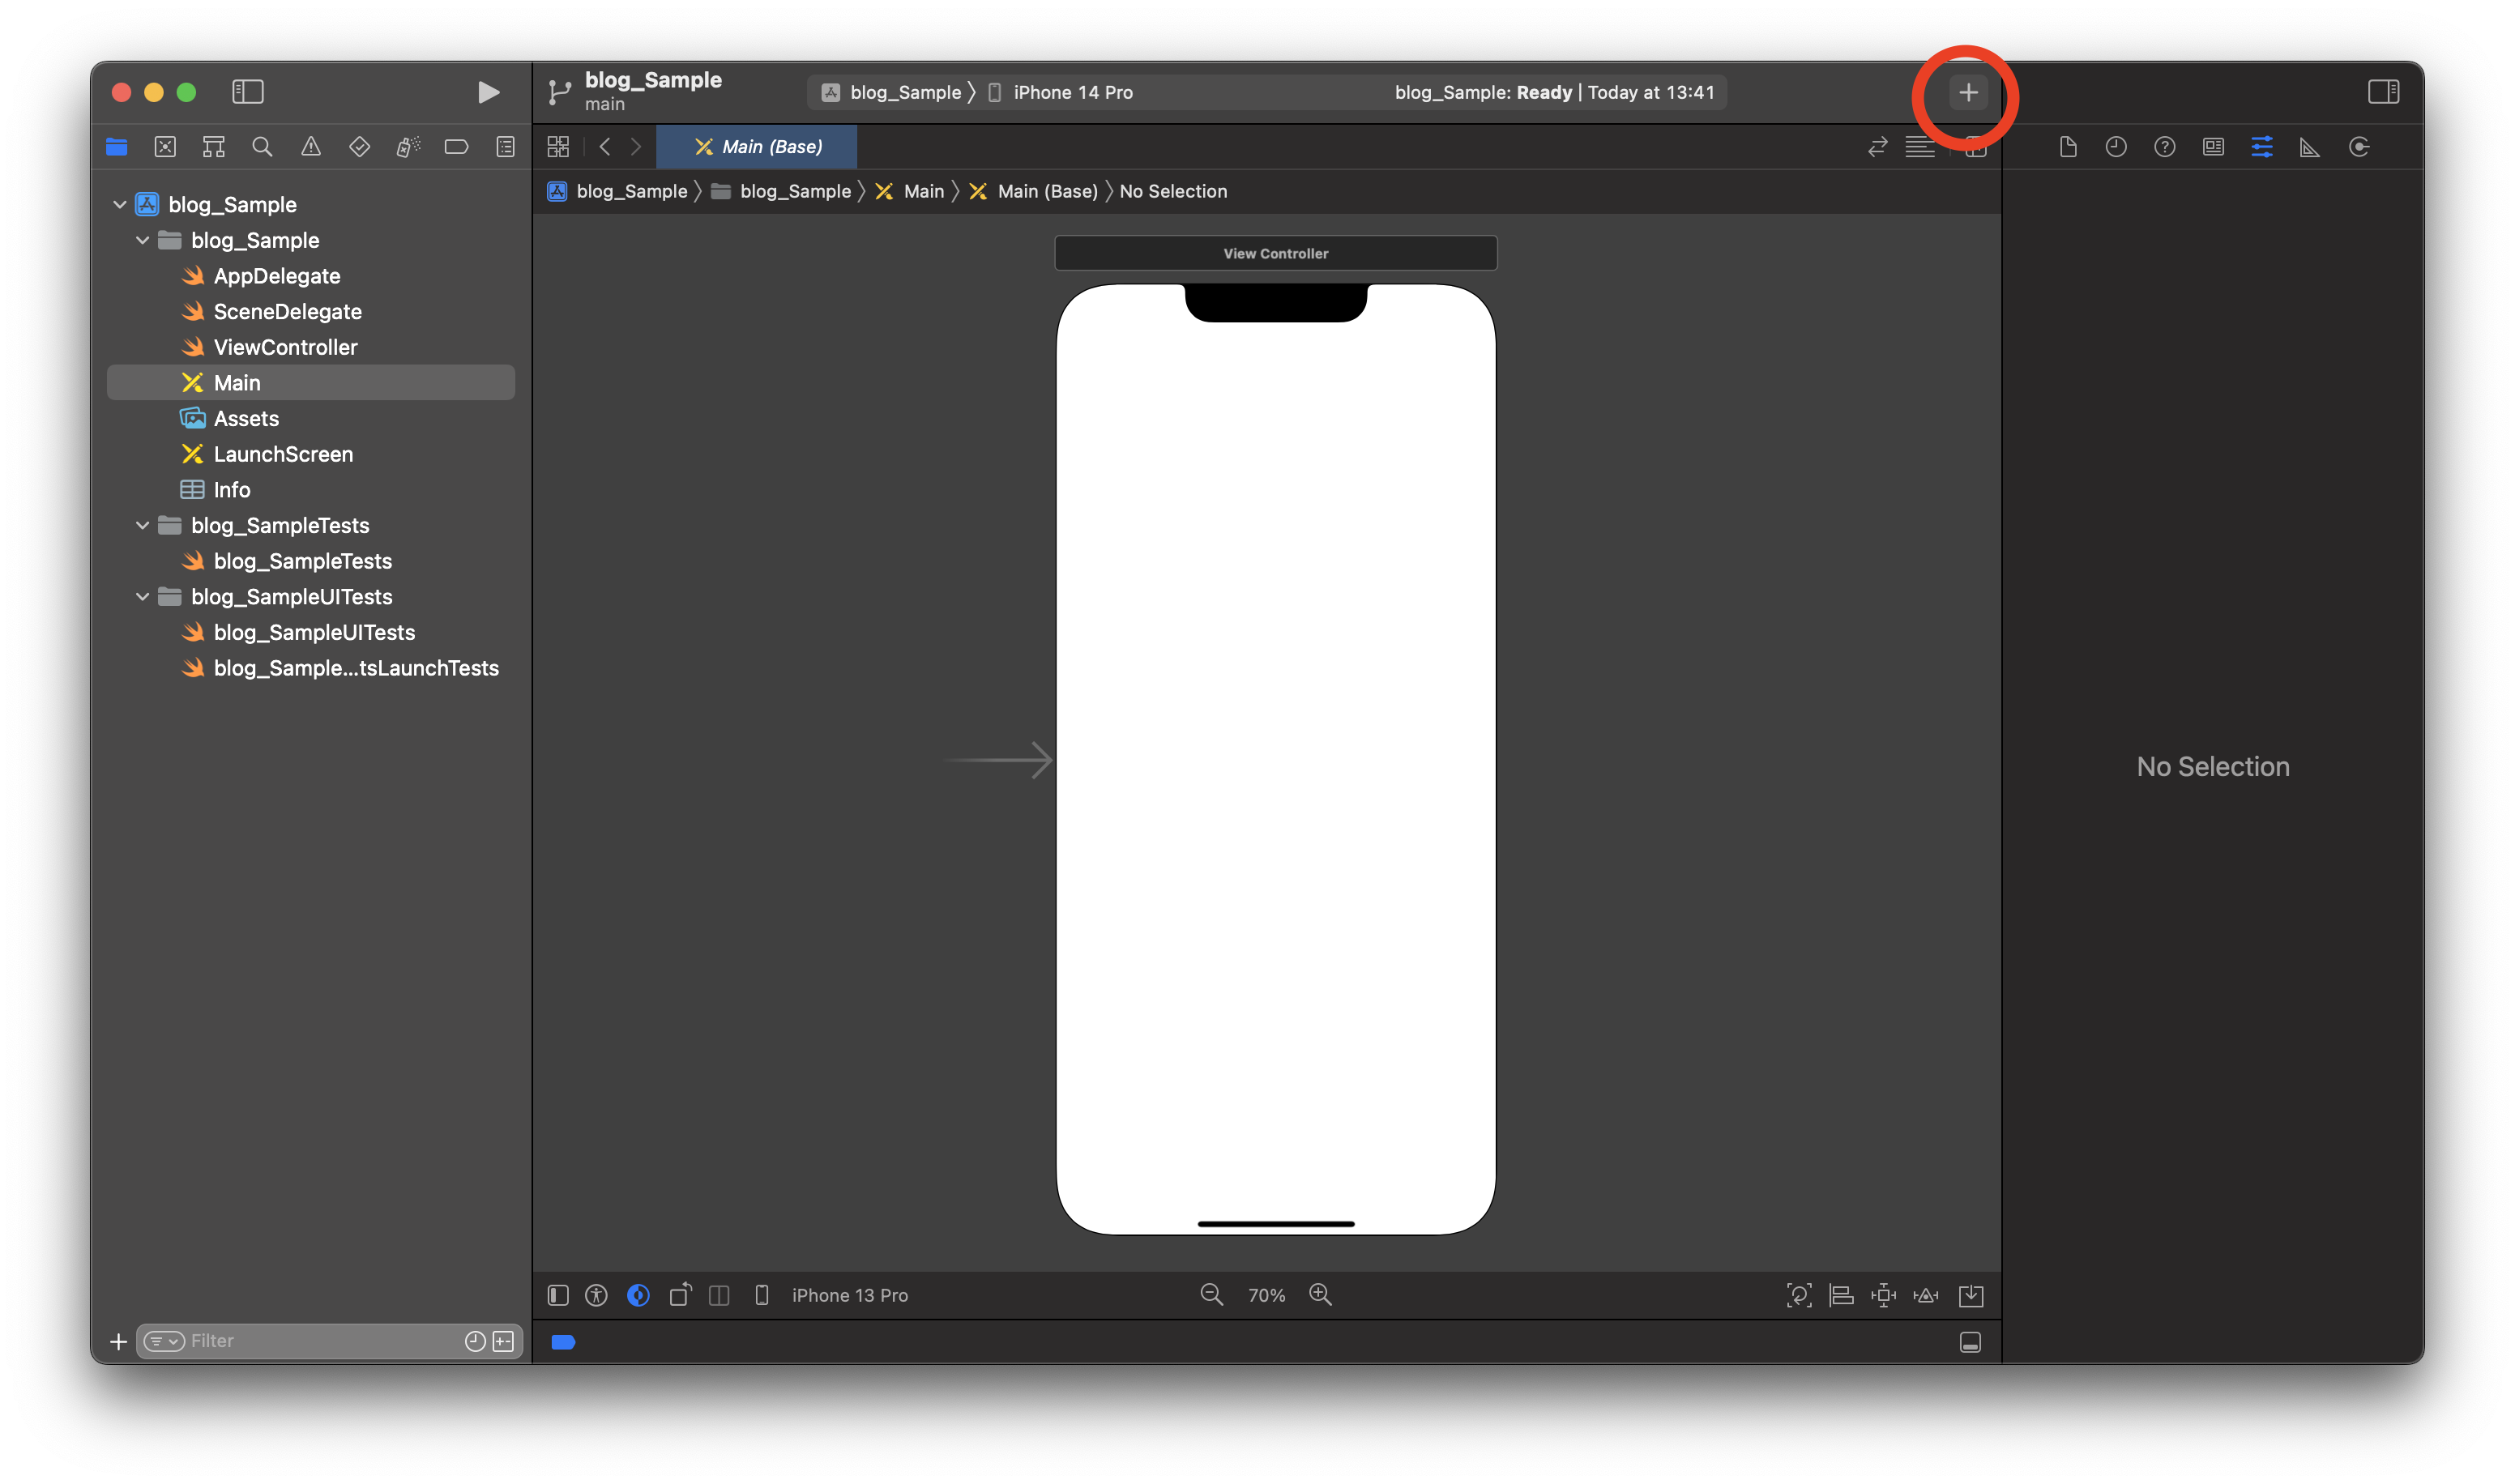
Task: Toggle the inspectors panel on the right
Action: 2383,92
